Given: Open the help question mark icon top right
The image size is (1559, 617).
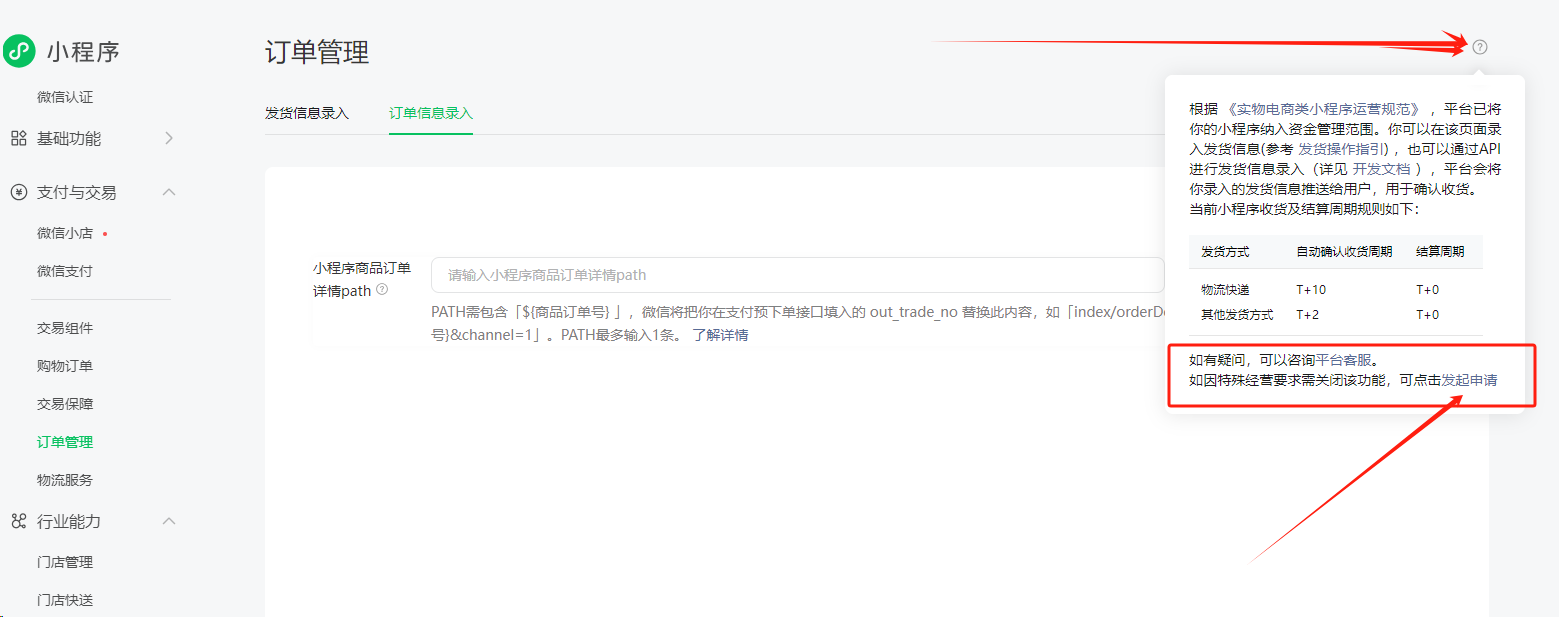Looking at the screenshot, I should (x=1480, y=46).
